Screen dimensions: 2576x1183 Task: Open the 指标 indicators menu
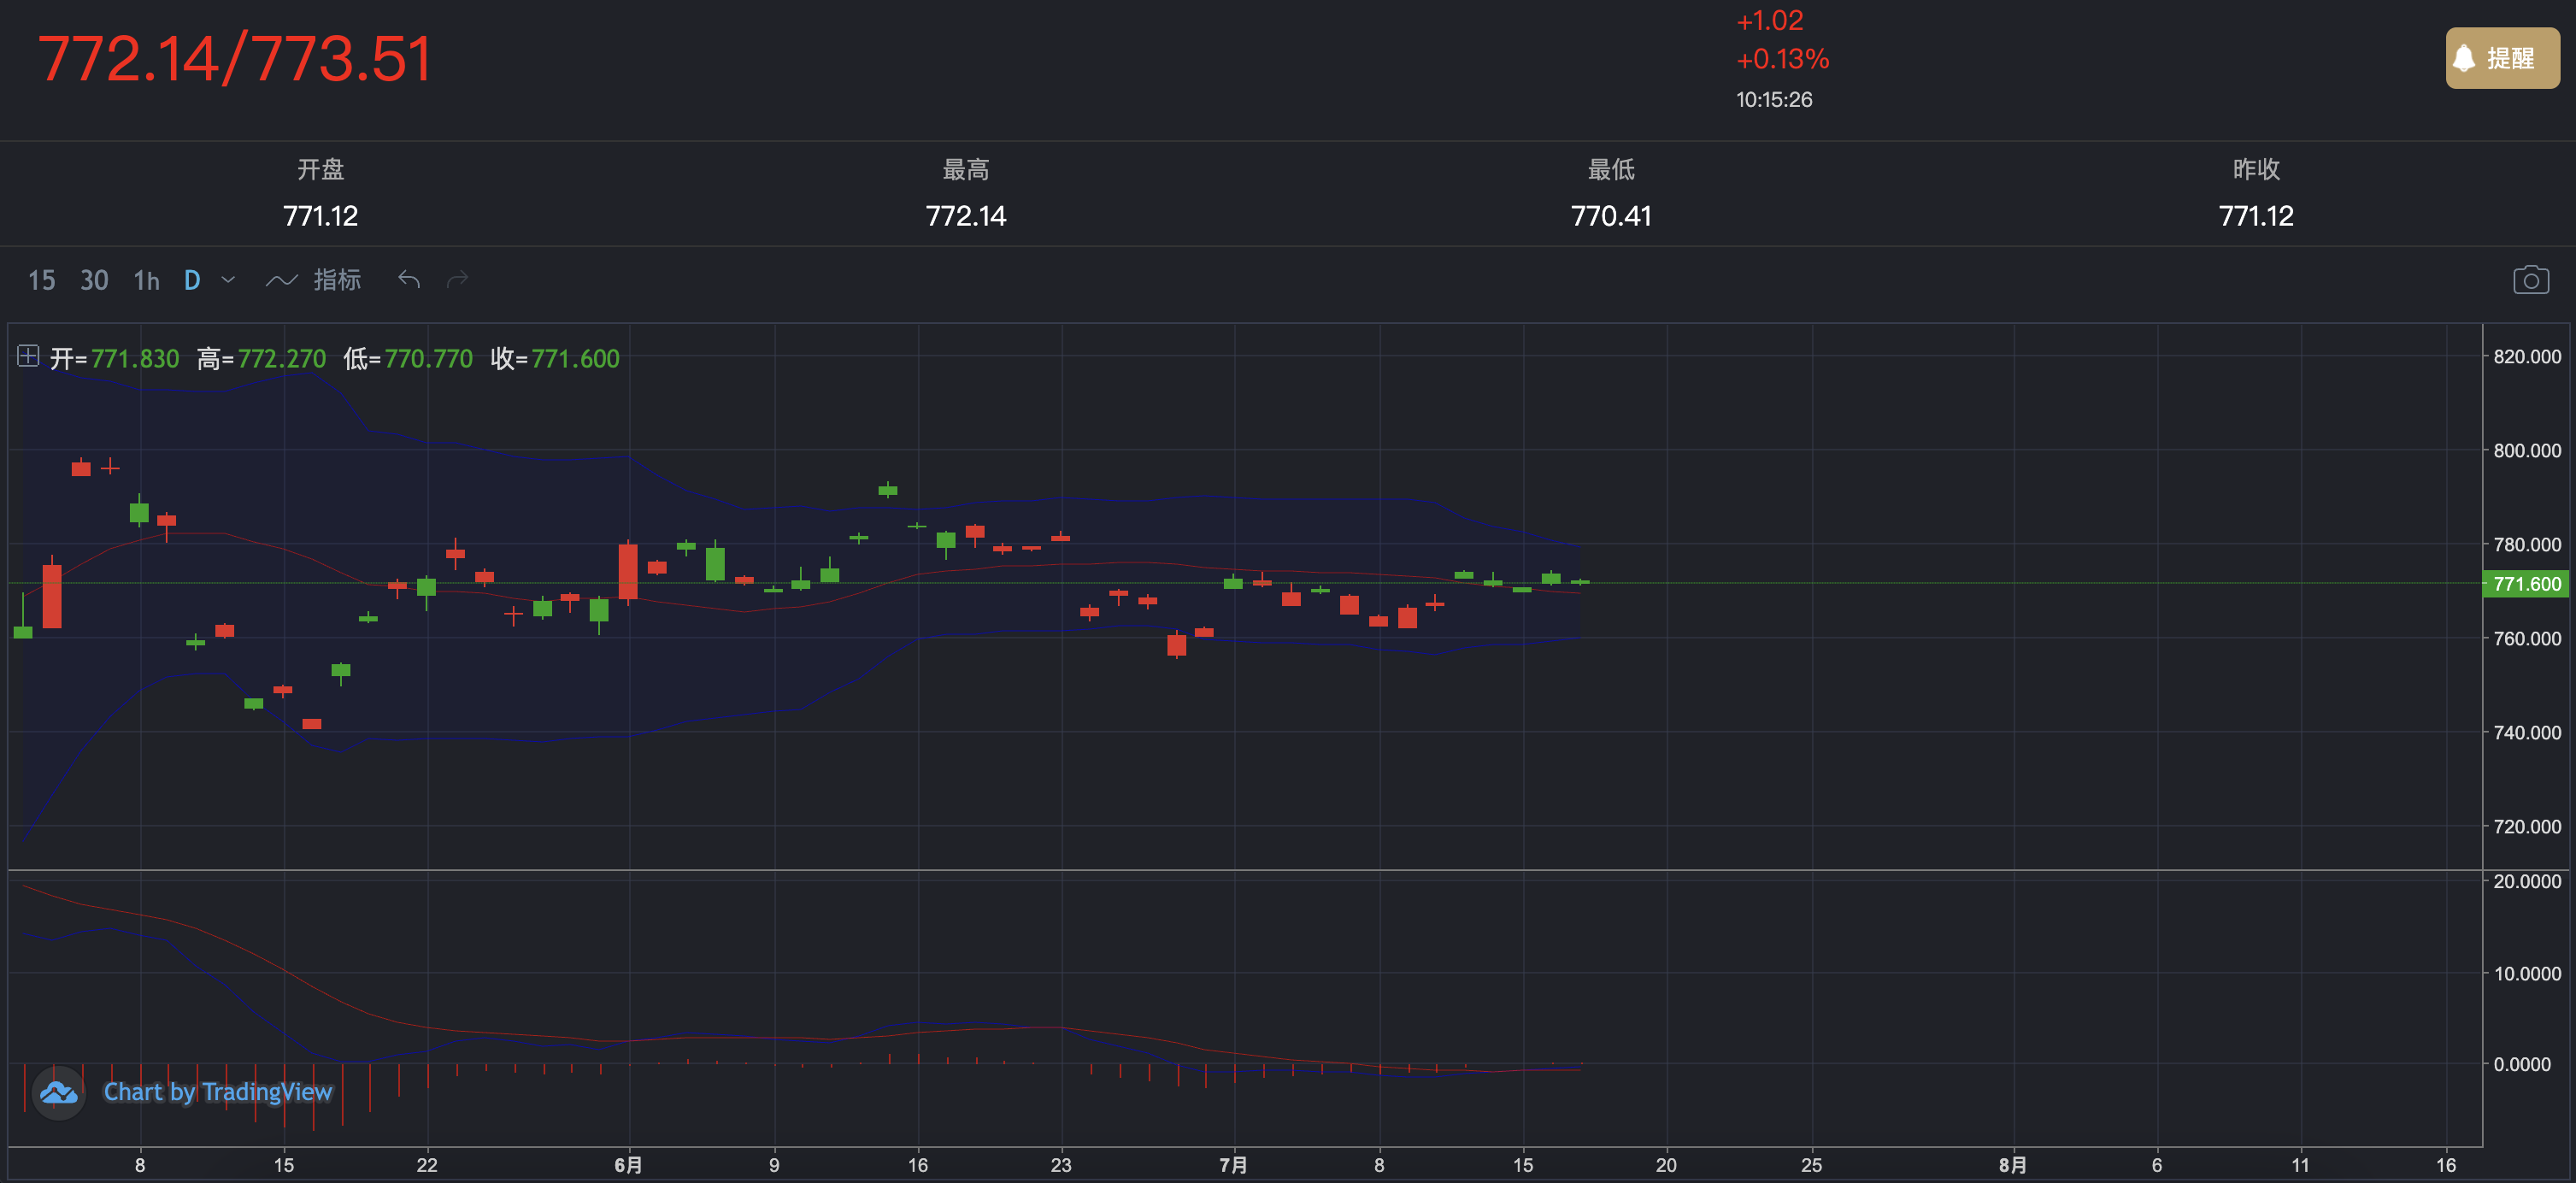[x=337, y=280]
